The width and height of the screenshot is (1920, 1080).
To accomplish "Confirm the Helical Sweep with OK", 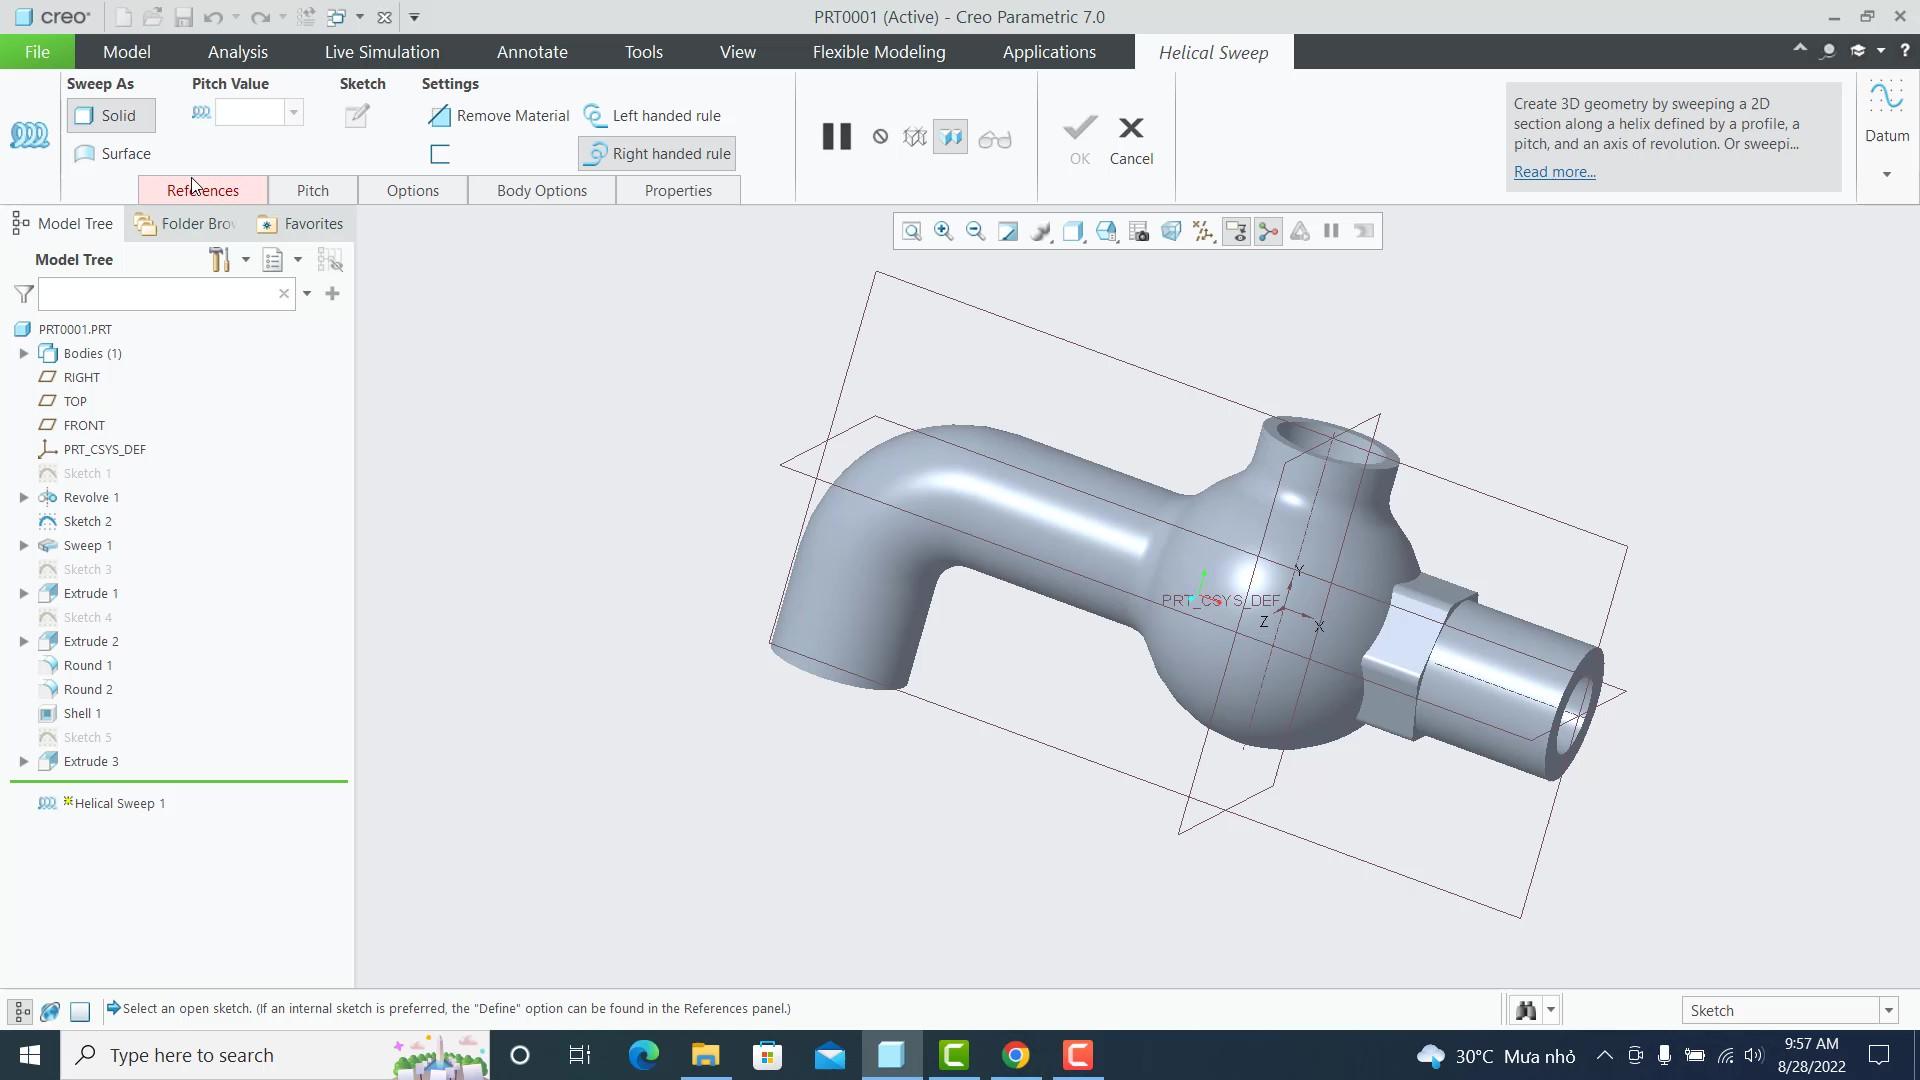I will click(x=1078, y=140).
